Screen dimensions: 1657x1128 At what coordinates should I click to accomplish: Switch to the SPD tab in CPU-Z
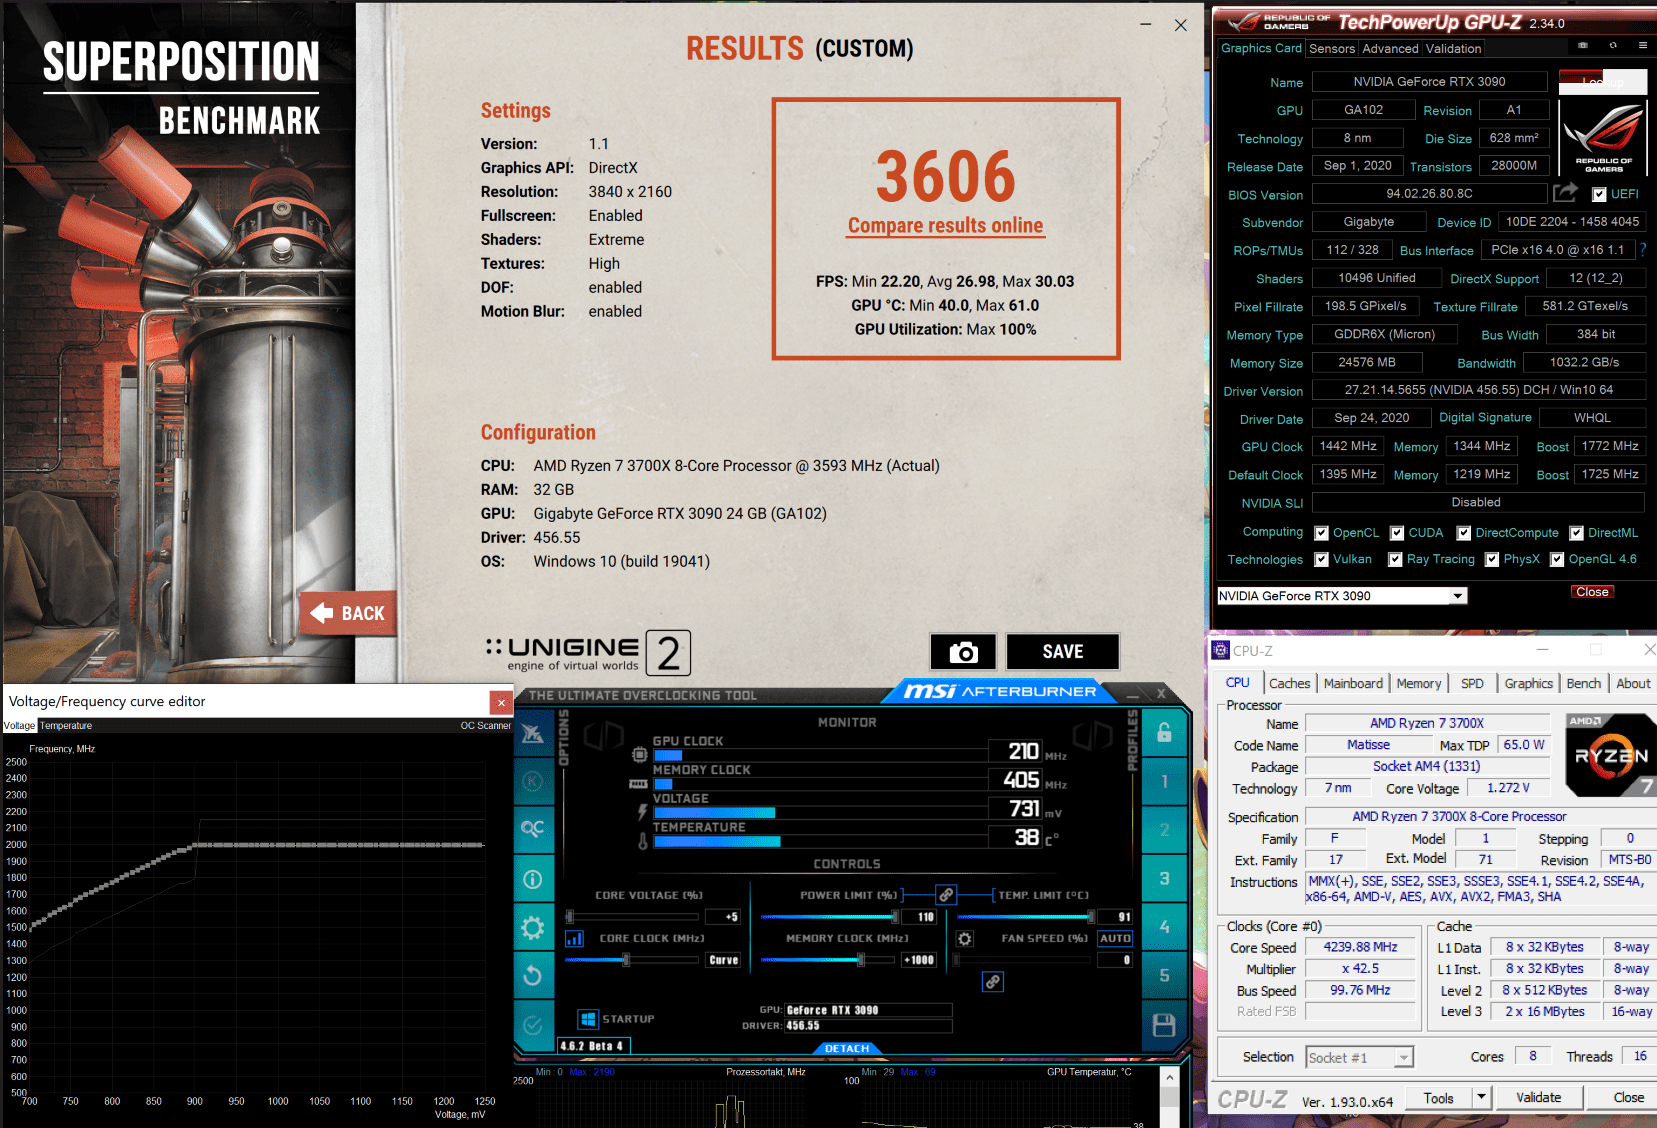click(x=1472, y=683)
